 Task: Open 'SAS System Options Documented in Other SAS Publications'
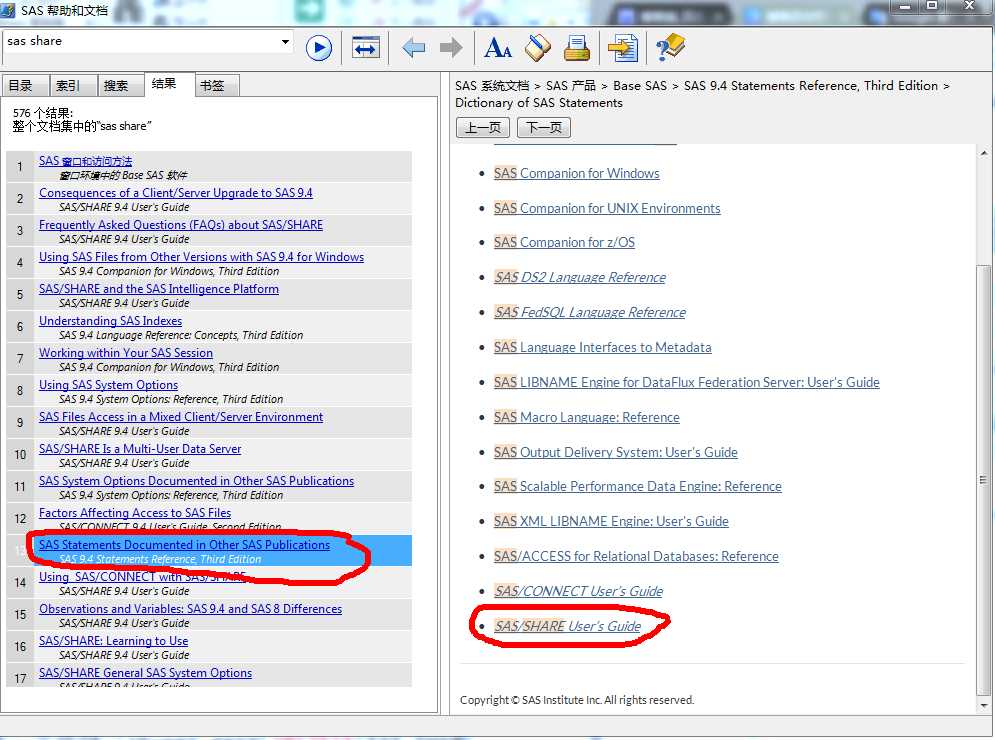point(196,481)
